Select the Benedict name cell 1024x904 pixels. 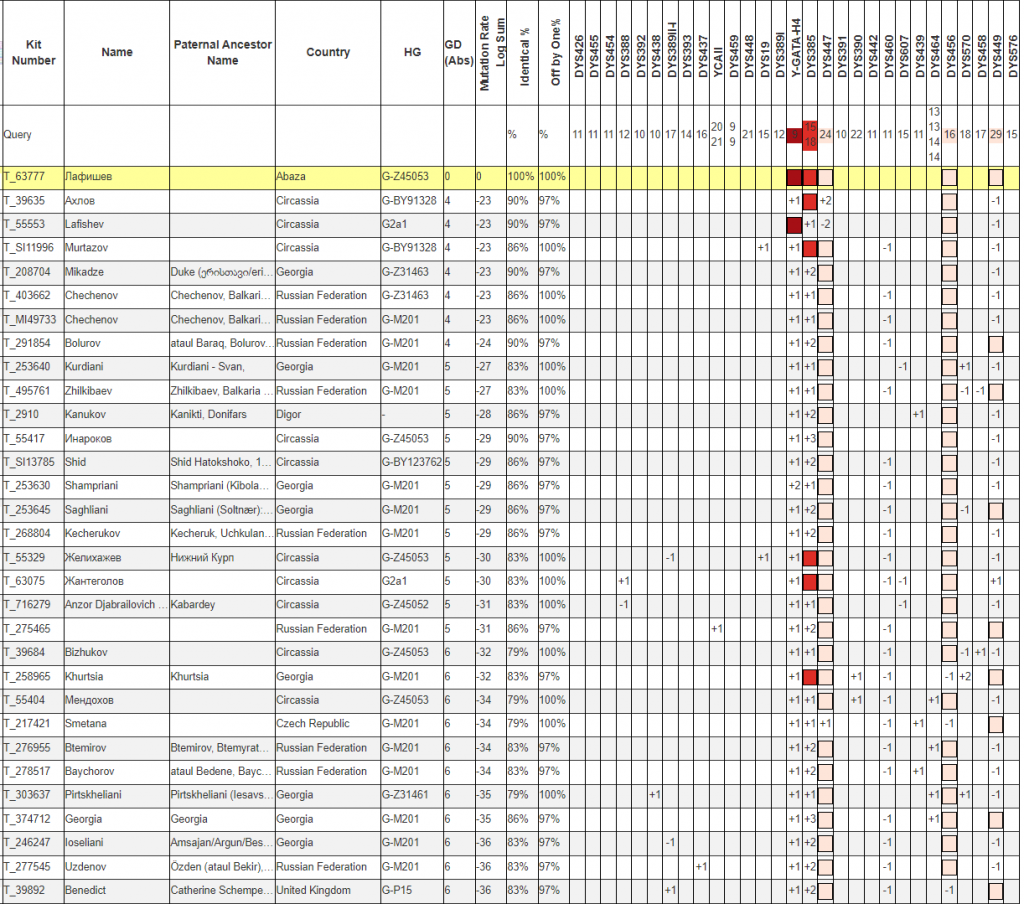coord(86,890)
